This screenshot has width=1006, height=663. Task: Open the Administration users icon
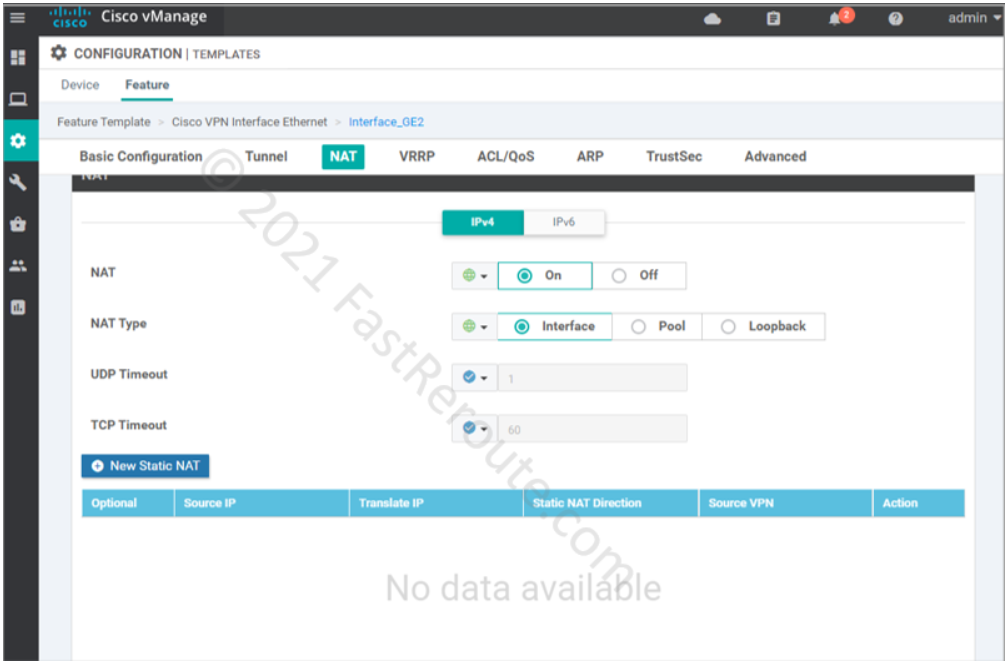coord(20,263)
